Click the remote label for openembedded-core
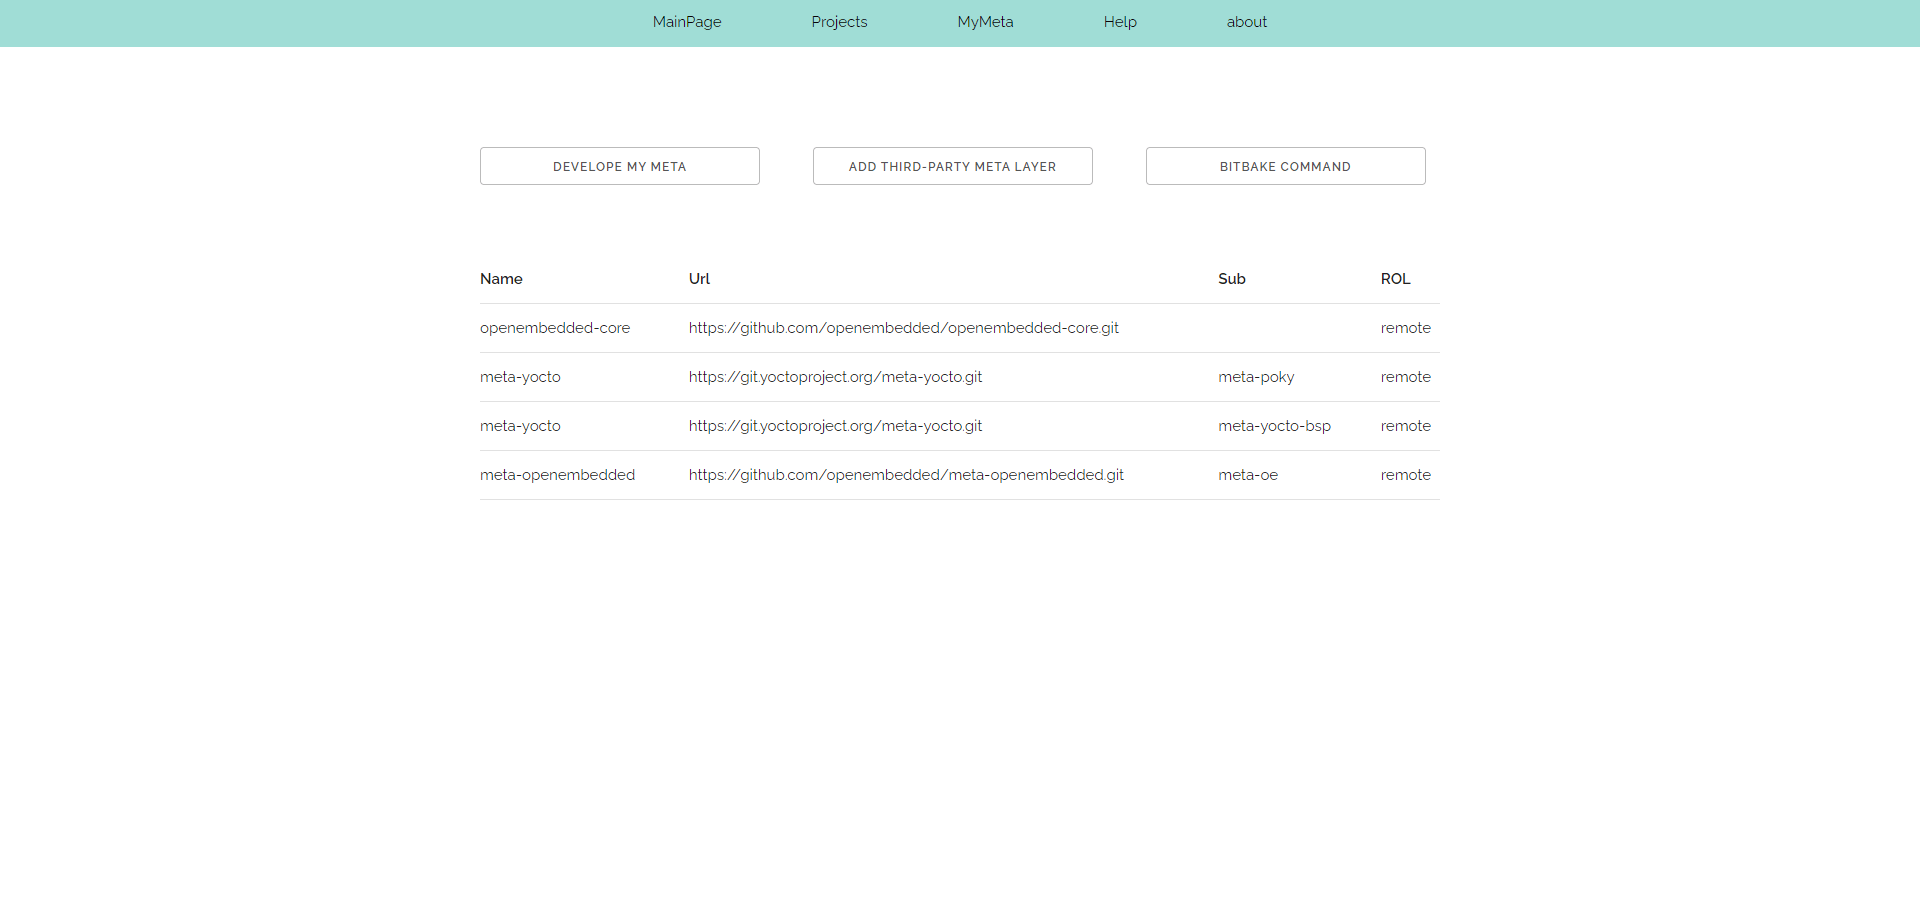Image resolution: width=1920 pixels, height=913 pixels. pyautogui.click(x=1405, y=327)
